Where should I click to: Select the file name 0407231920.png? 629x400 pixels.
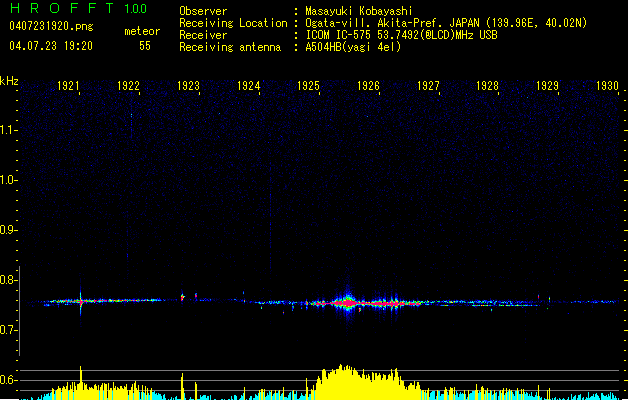pyautogui.click(x=51, y=26)
